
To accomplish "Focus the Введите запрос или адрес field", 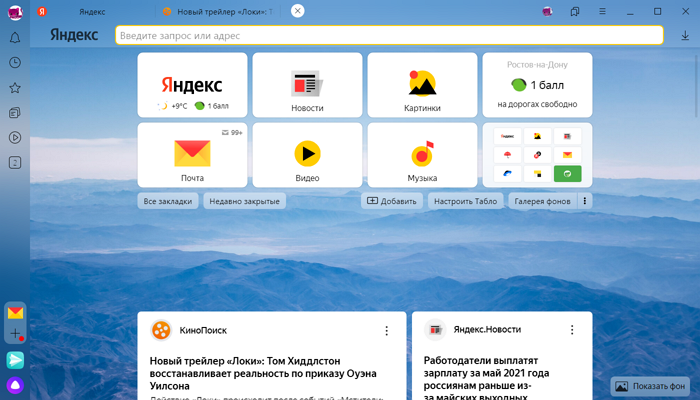I will click(x=389, y=35).
